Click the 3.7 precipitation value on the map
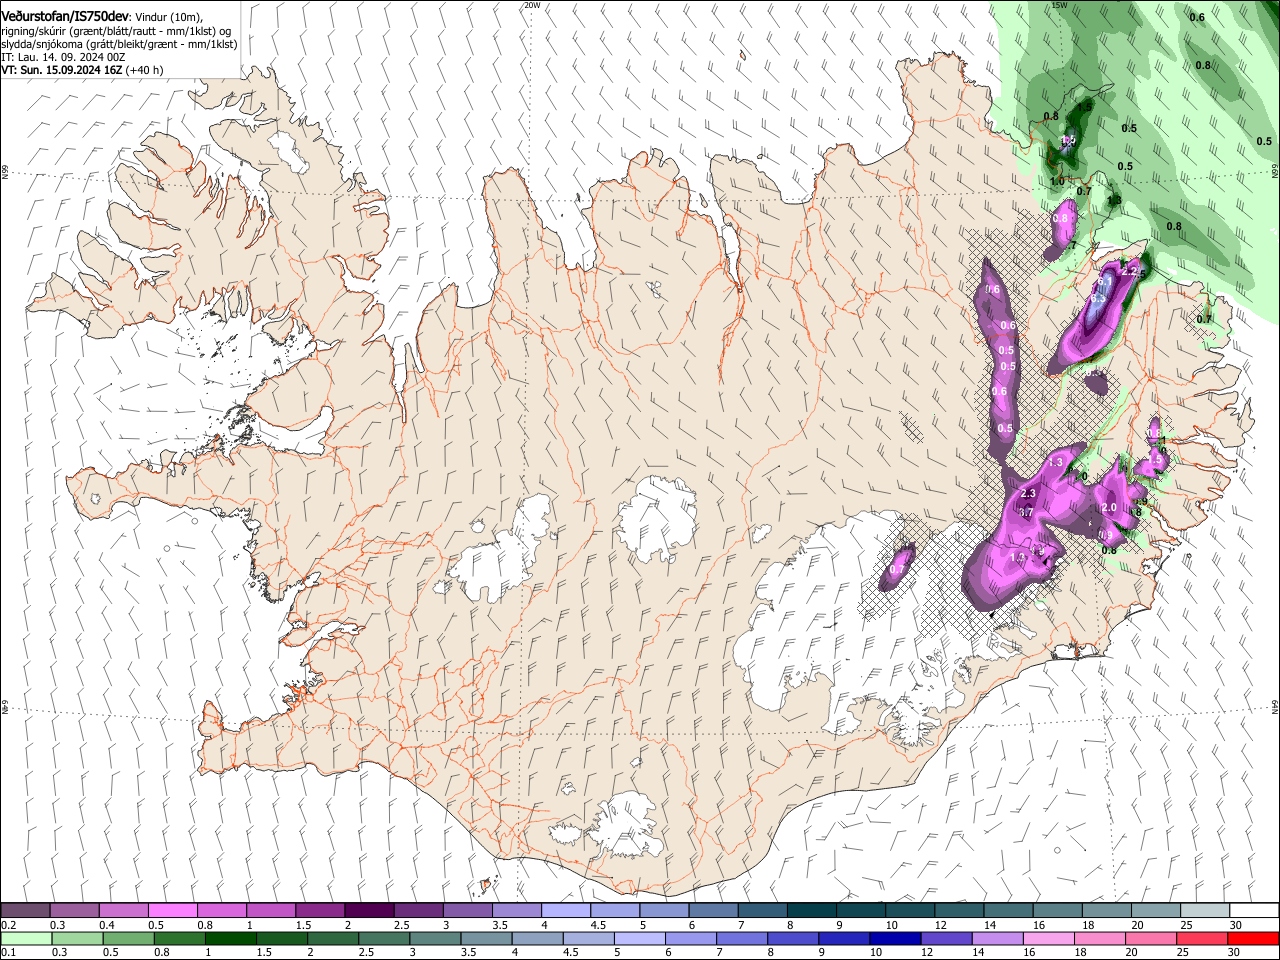The width and height of the screenshot is (1280, 960). [1025, 512]
